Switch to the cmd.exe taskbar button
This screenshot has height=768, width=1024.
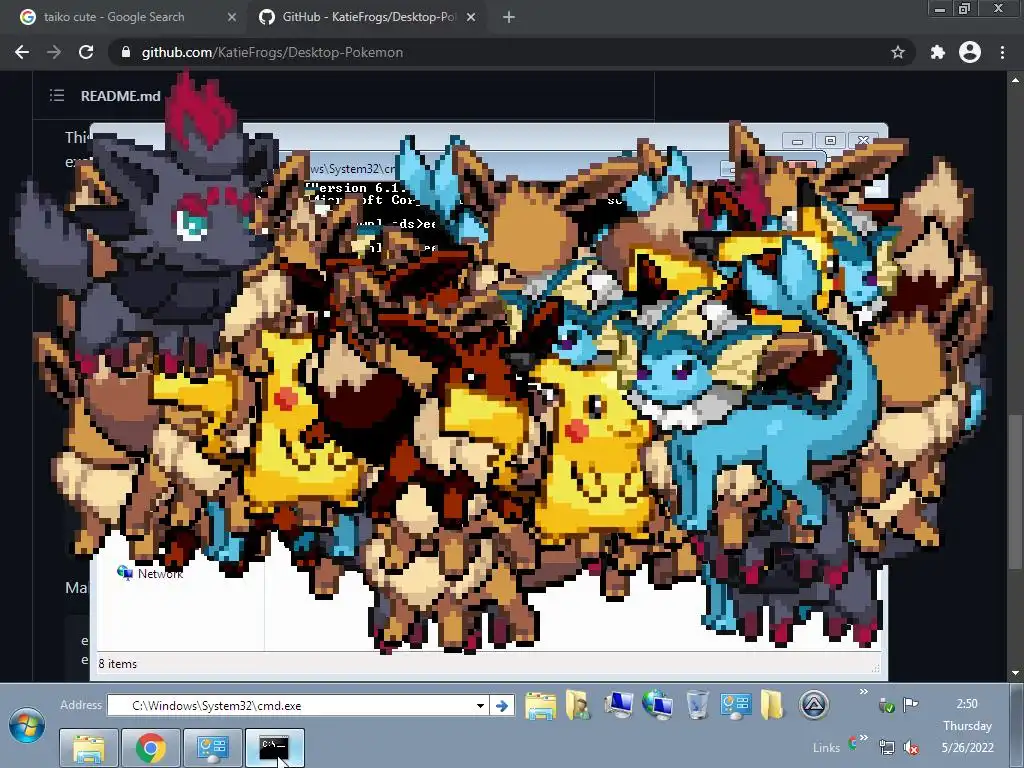click(x=275, y=748)
